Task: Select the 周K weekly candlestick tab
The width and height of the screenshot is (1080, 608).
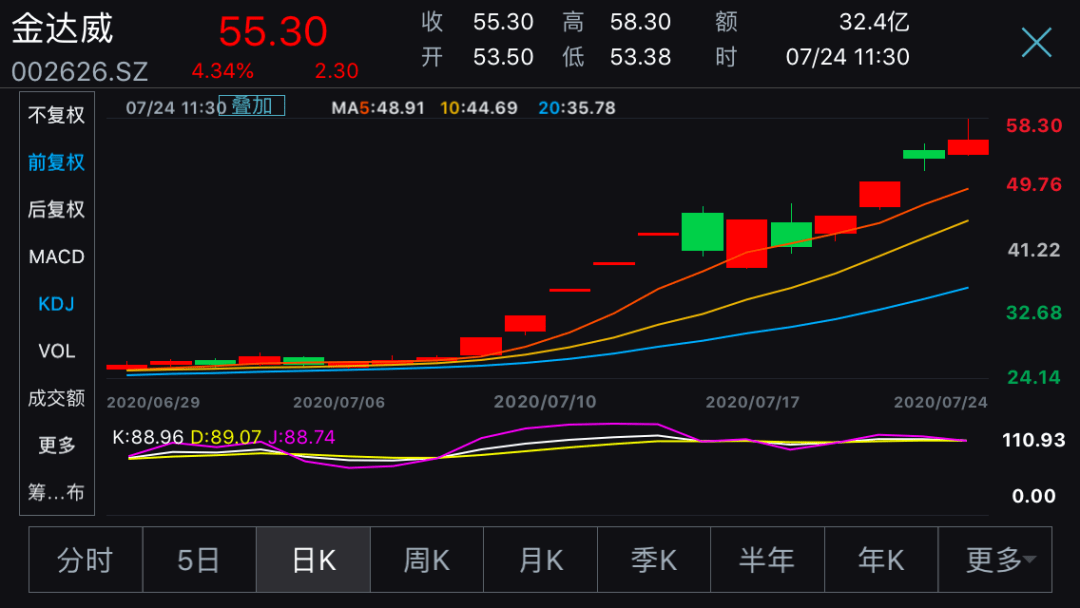Action: coord(427,560)
